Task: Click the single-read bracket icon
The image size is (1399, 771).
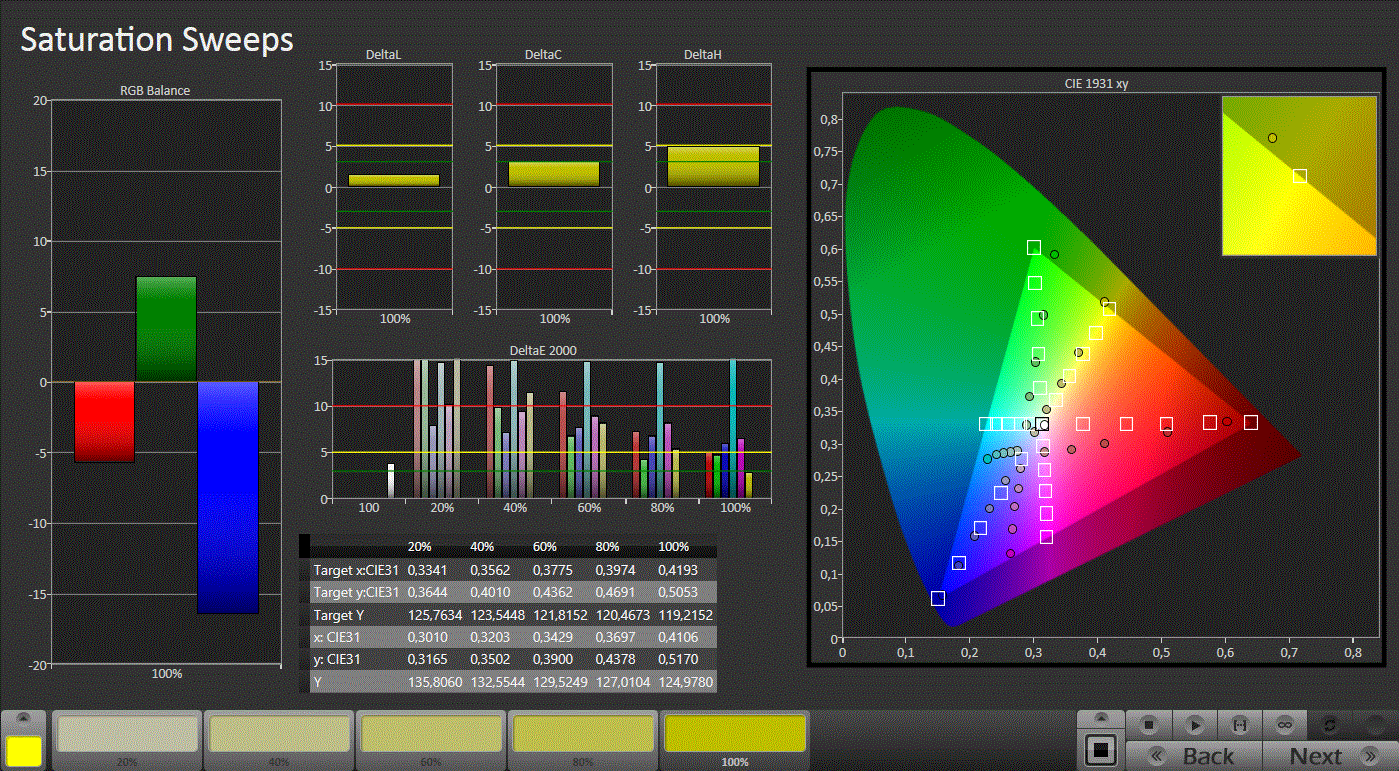Action: tap(1240, 724)
